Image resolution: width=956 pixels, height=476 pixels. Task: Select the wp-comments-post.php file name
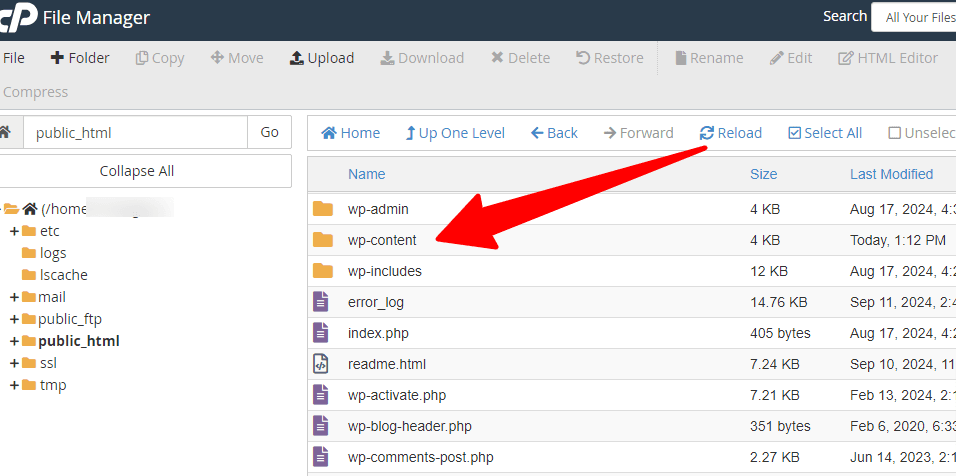[x=421, y=458]
